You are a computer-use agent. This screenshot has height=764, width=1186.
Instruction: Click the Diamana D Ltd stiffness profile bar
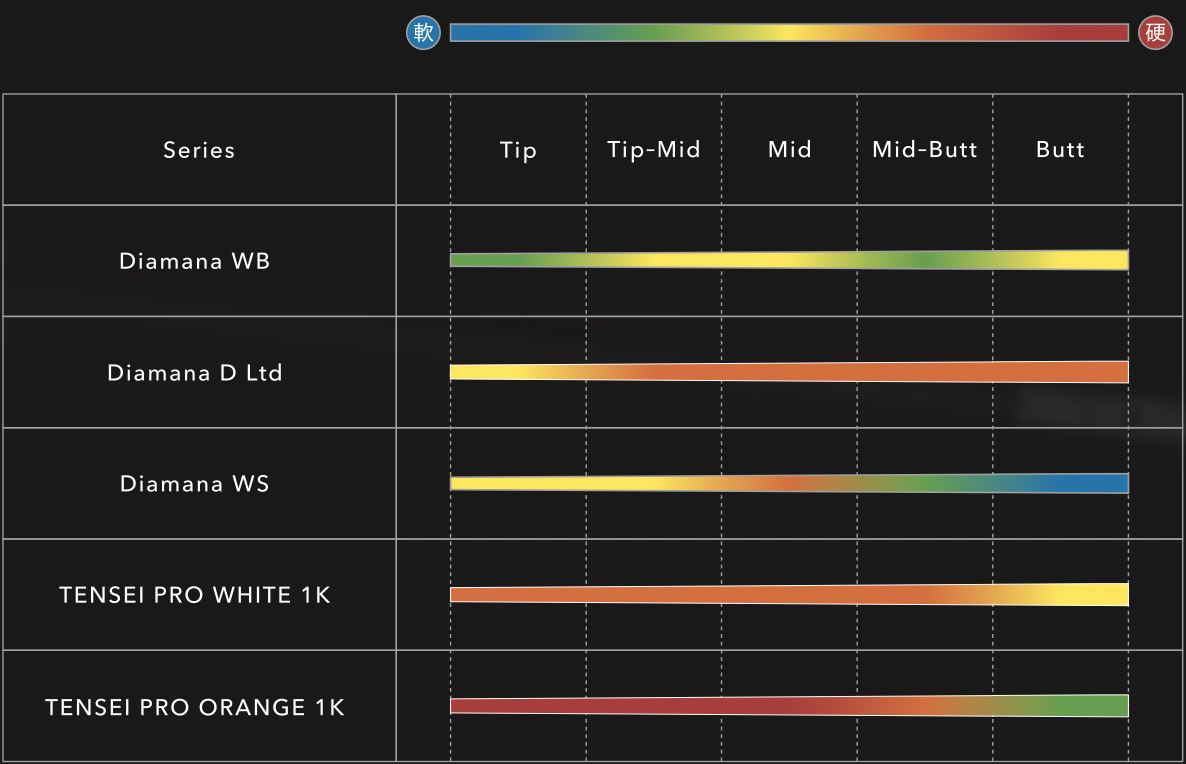[789, 372]
